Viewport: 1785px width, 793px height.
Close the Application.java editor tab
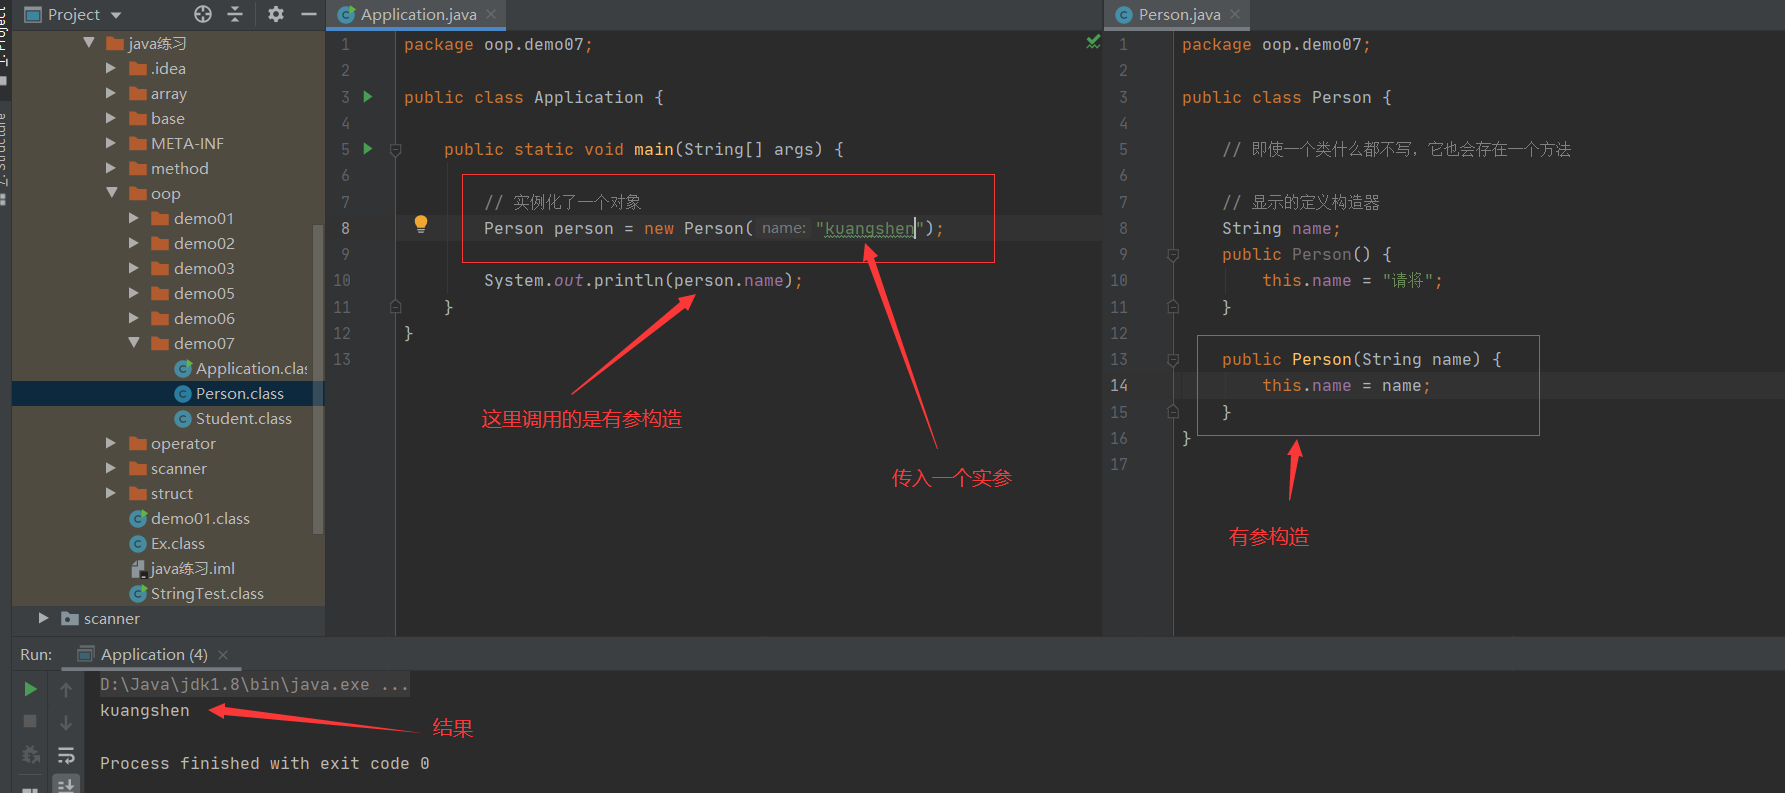pyautogui.click(x=491, y=14)
